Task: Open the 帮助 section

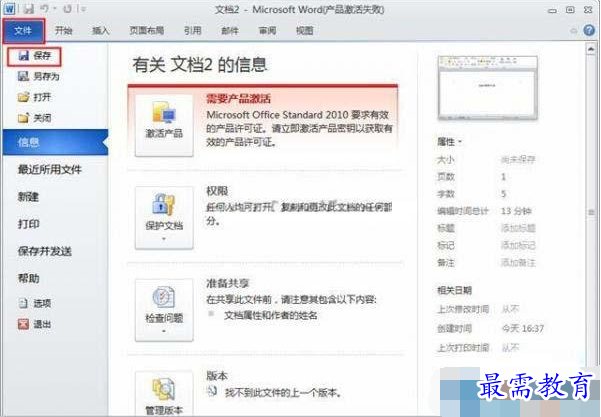Action: coord(28,278)
